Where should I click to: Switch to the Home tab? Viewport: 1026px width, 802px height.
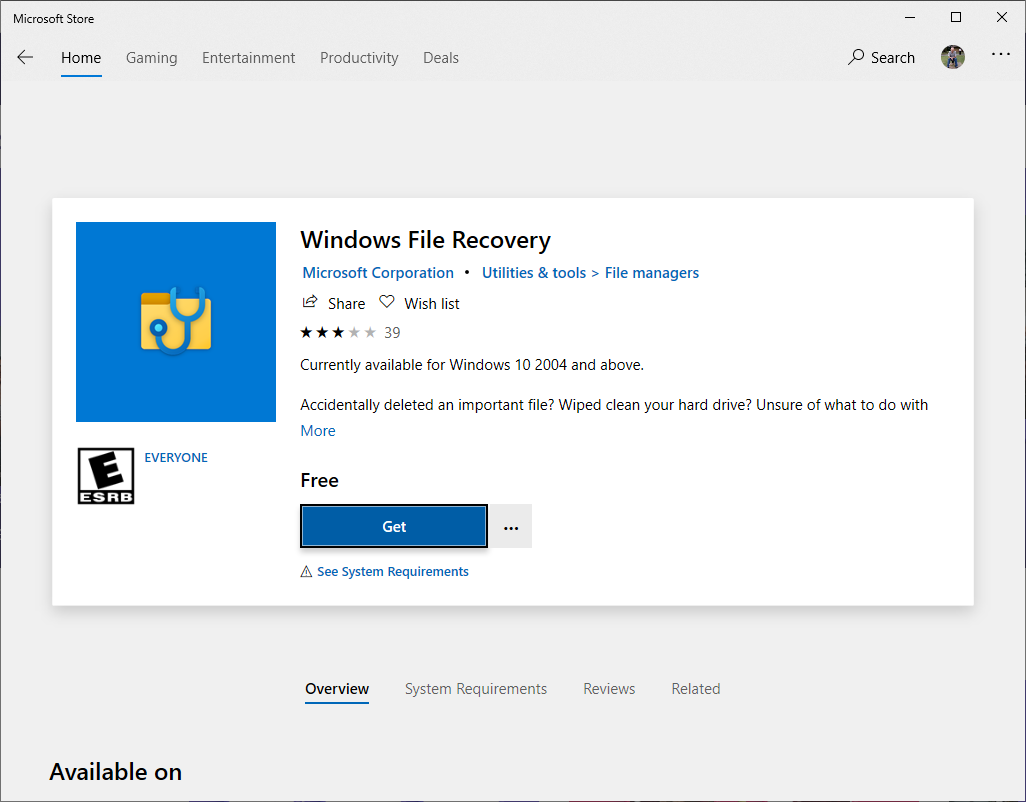[81, 58]
